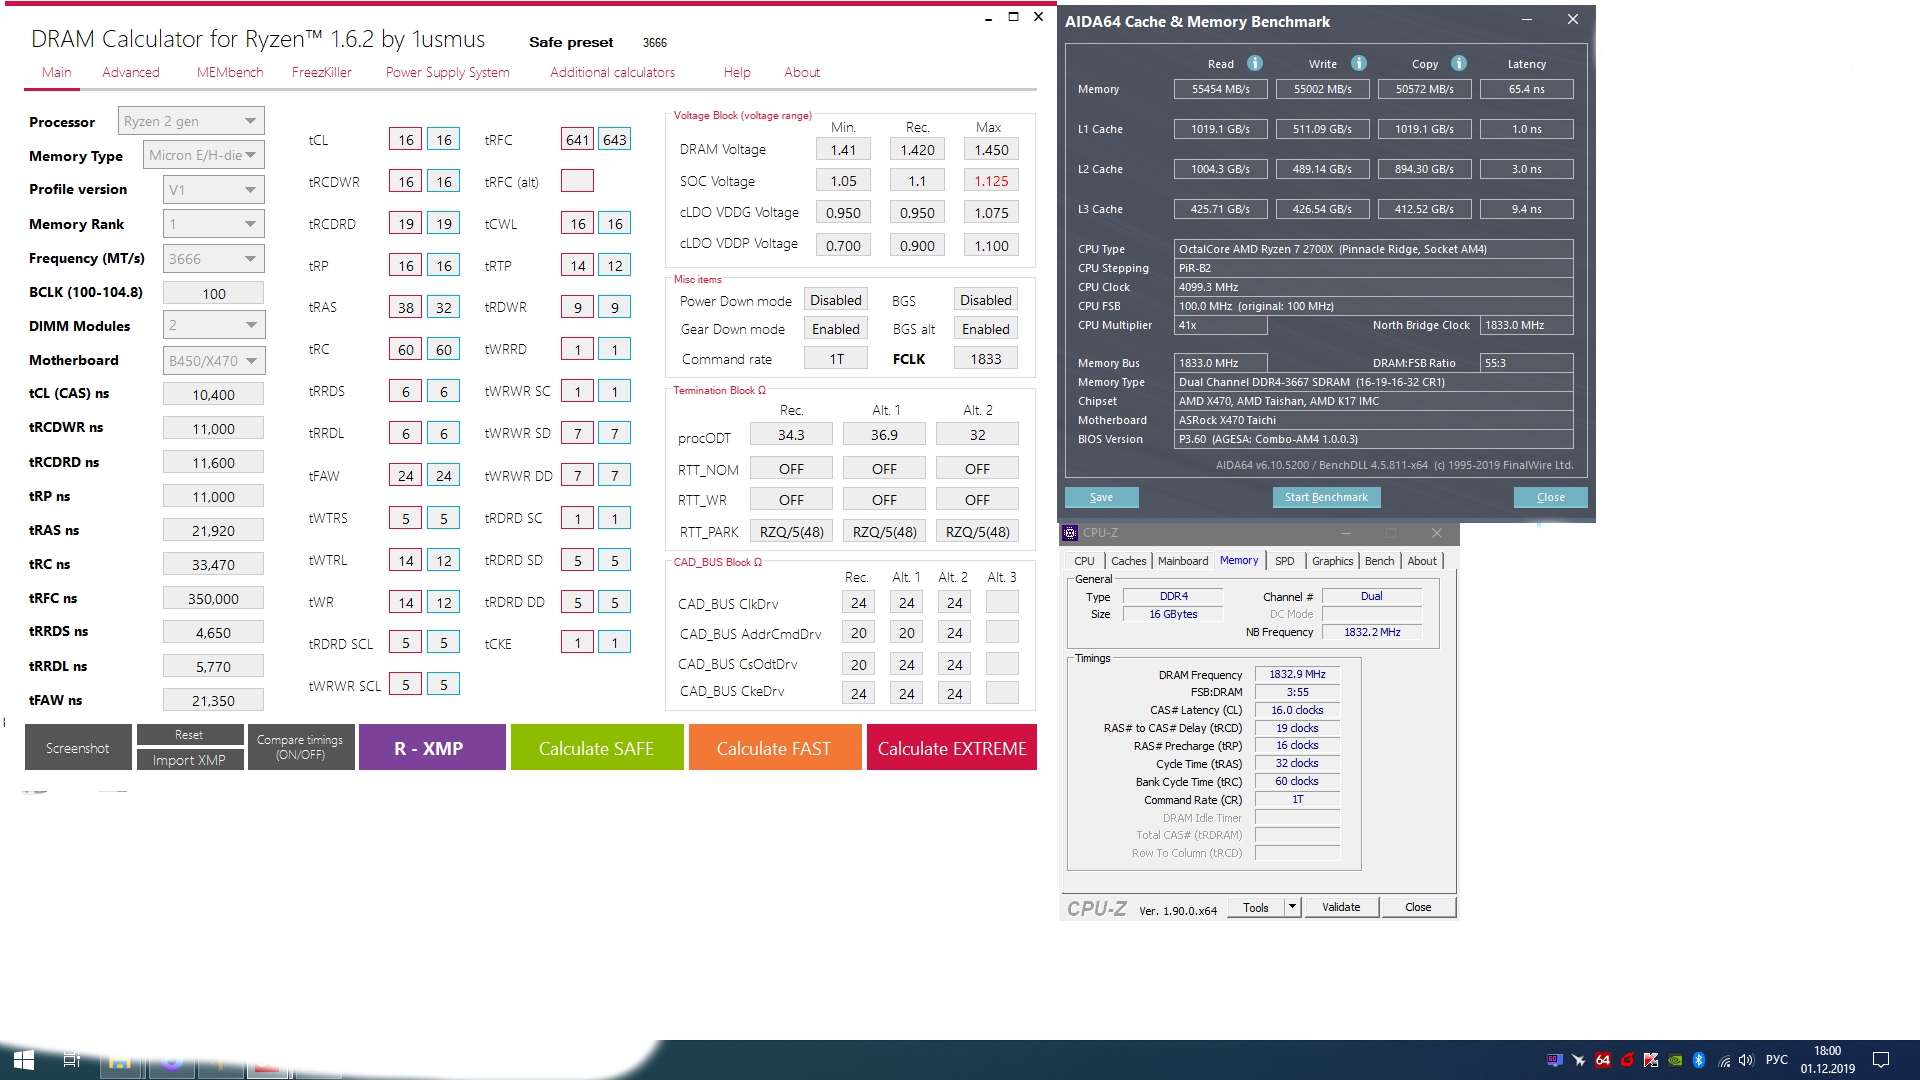Open the Kaspersky tray icon

coord(1651,1060)
